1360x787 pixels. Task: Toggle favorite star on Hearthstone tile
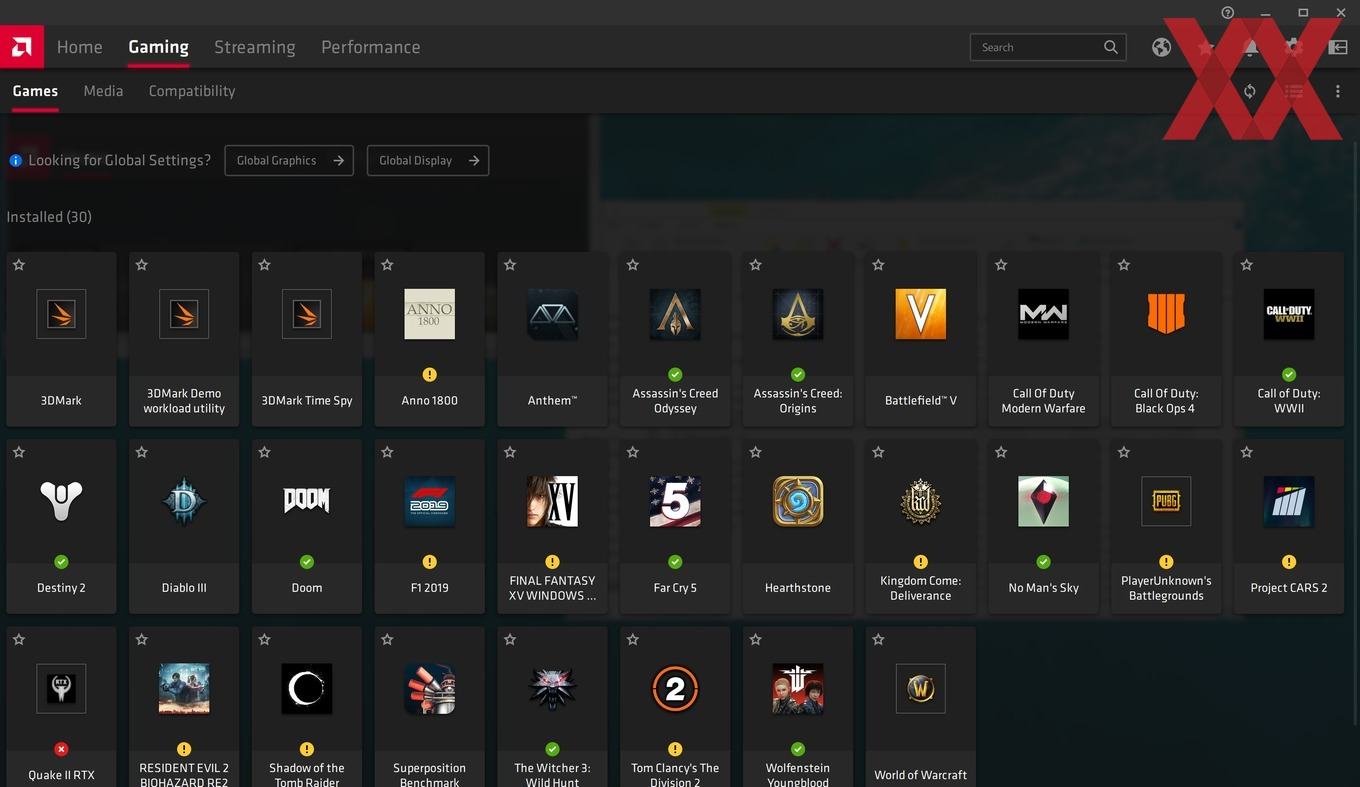[x=755, y=452]
